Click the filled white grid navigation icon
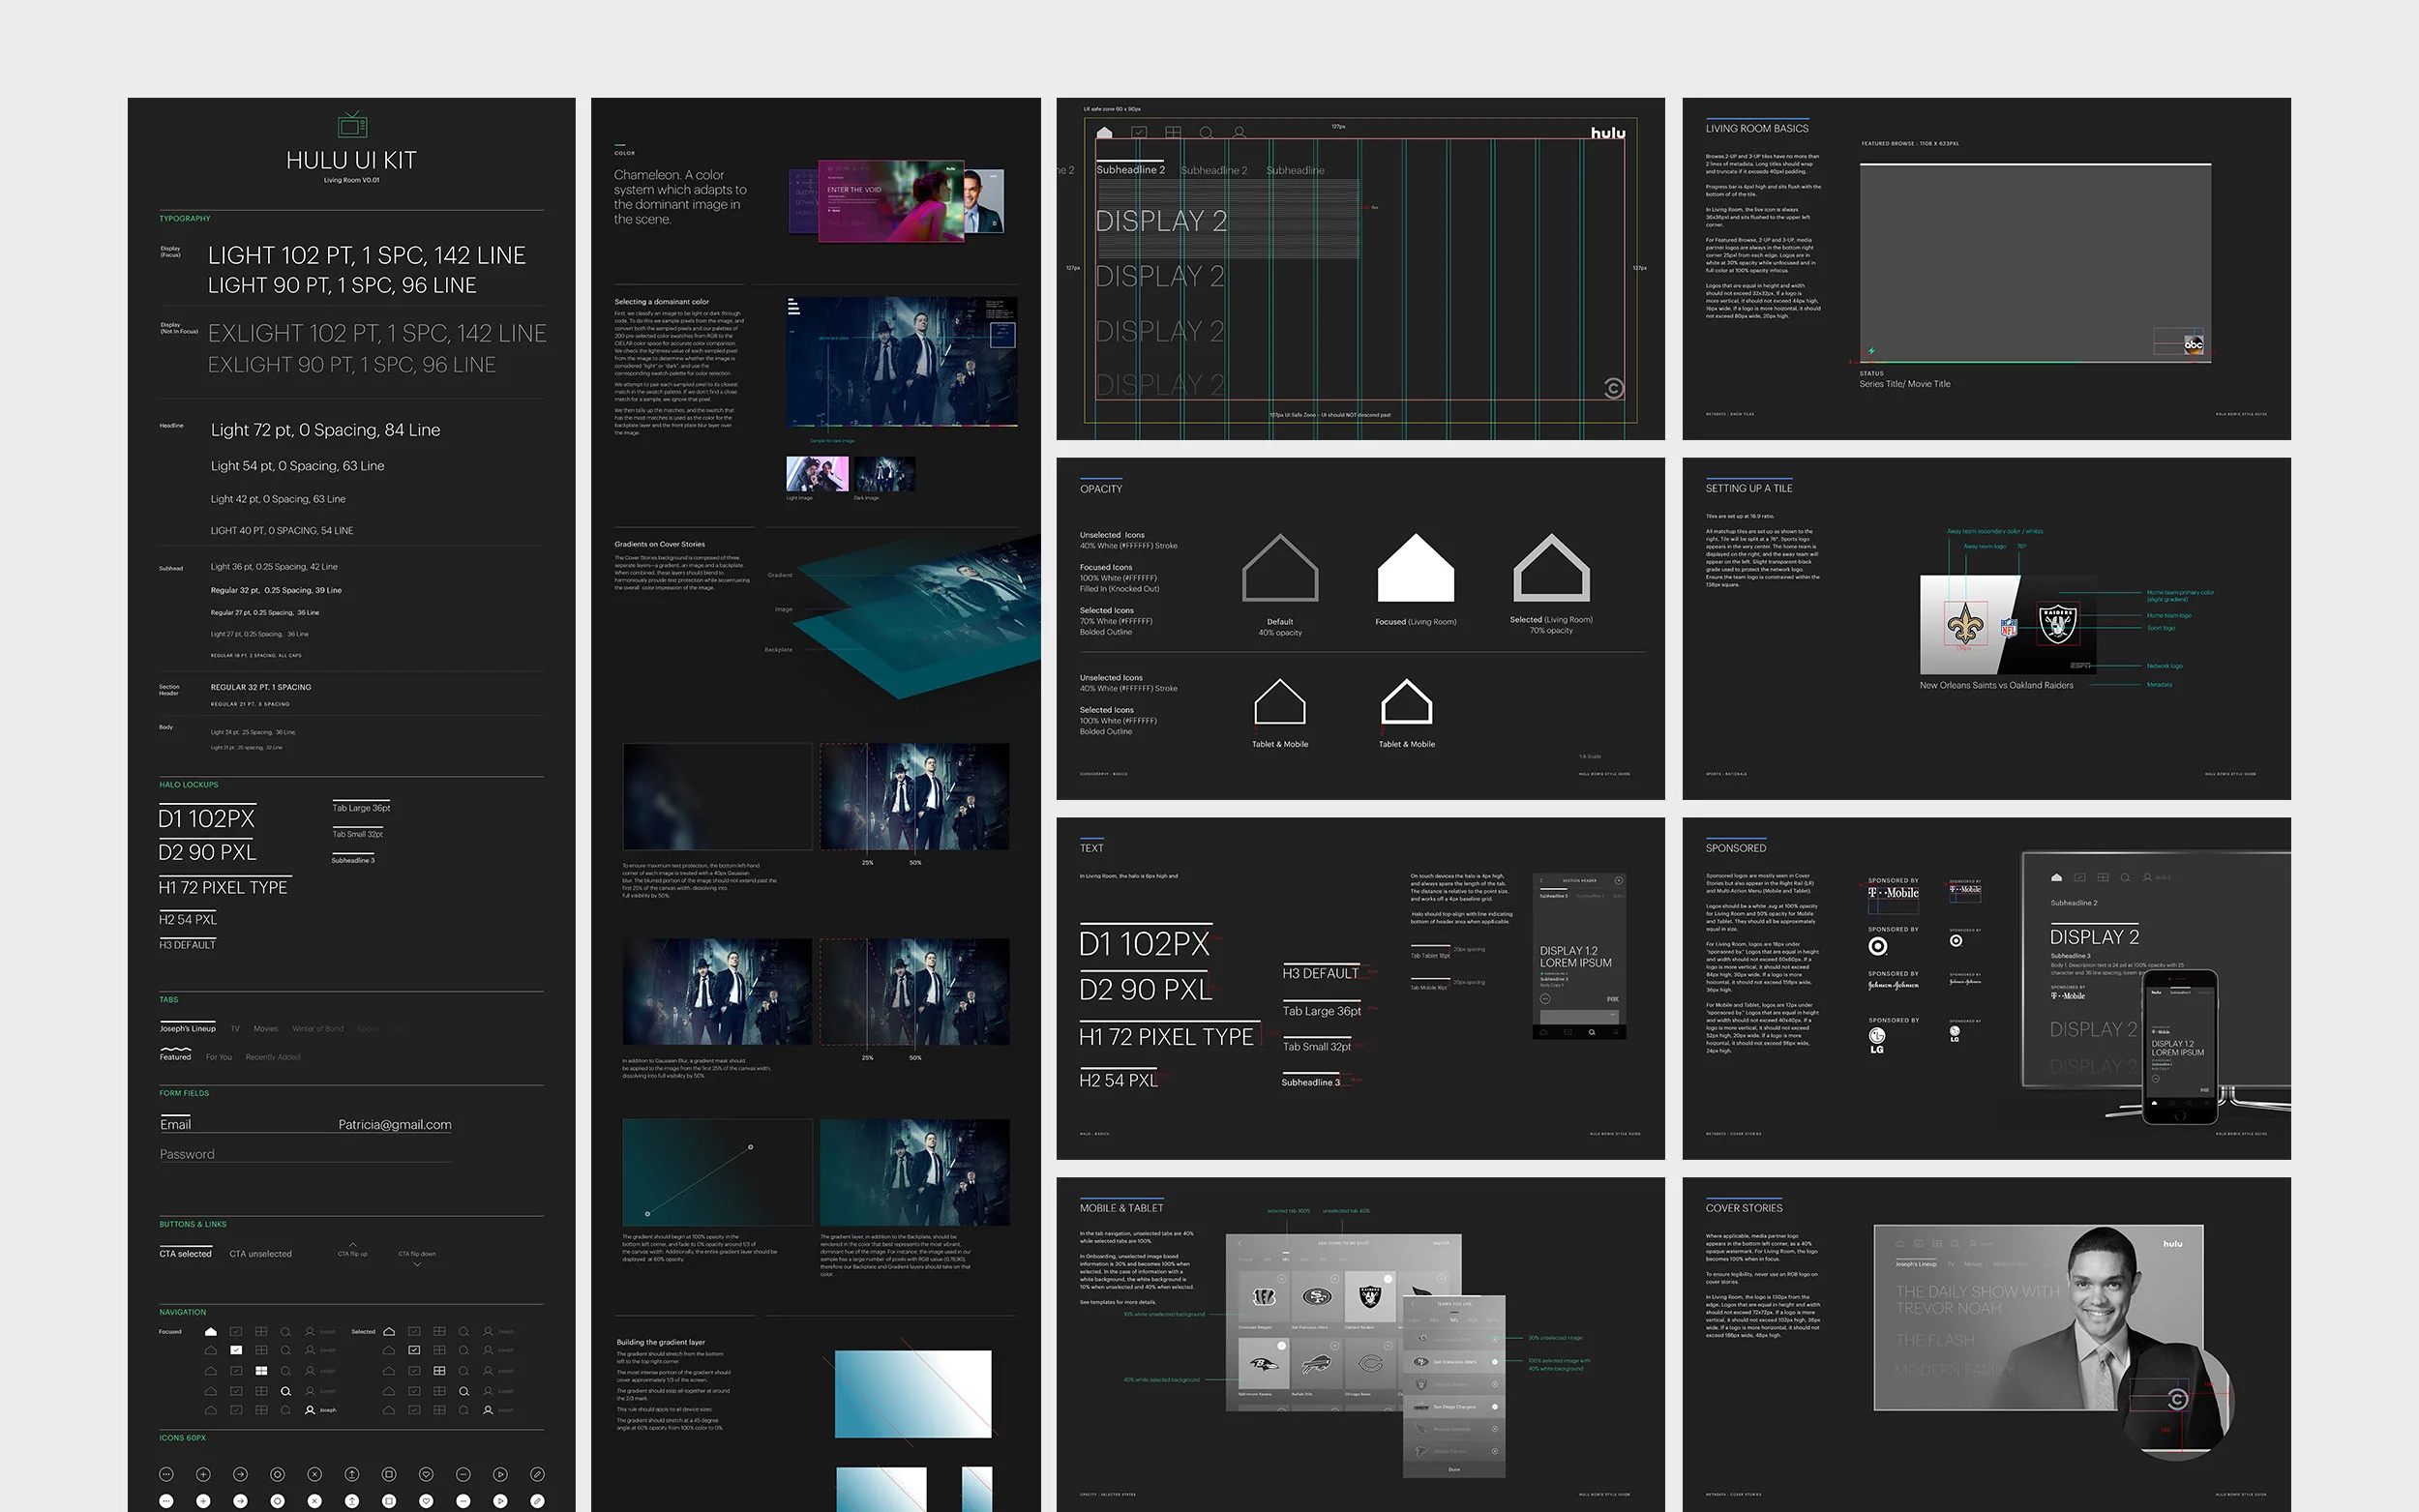This screenshot has height=1512, width=2419. pyautogui.click(x=261, y=1370)
